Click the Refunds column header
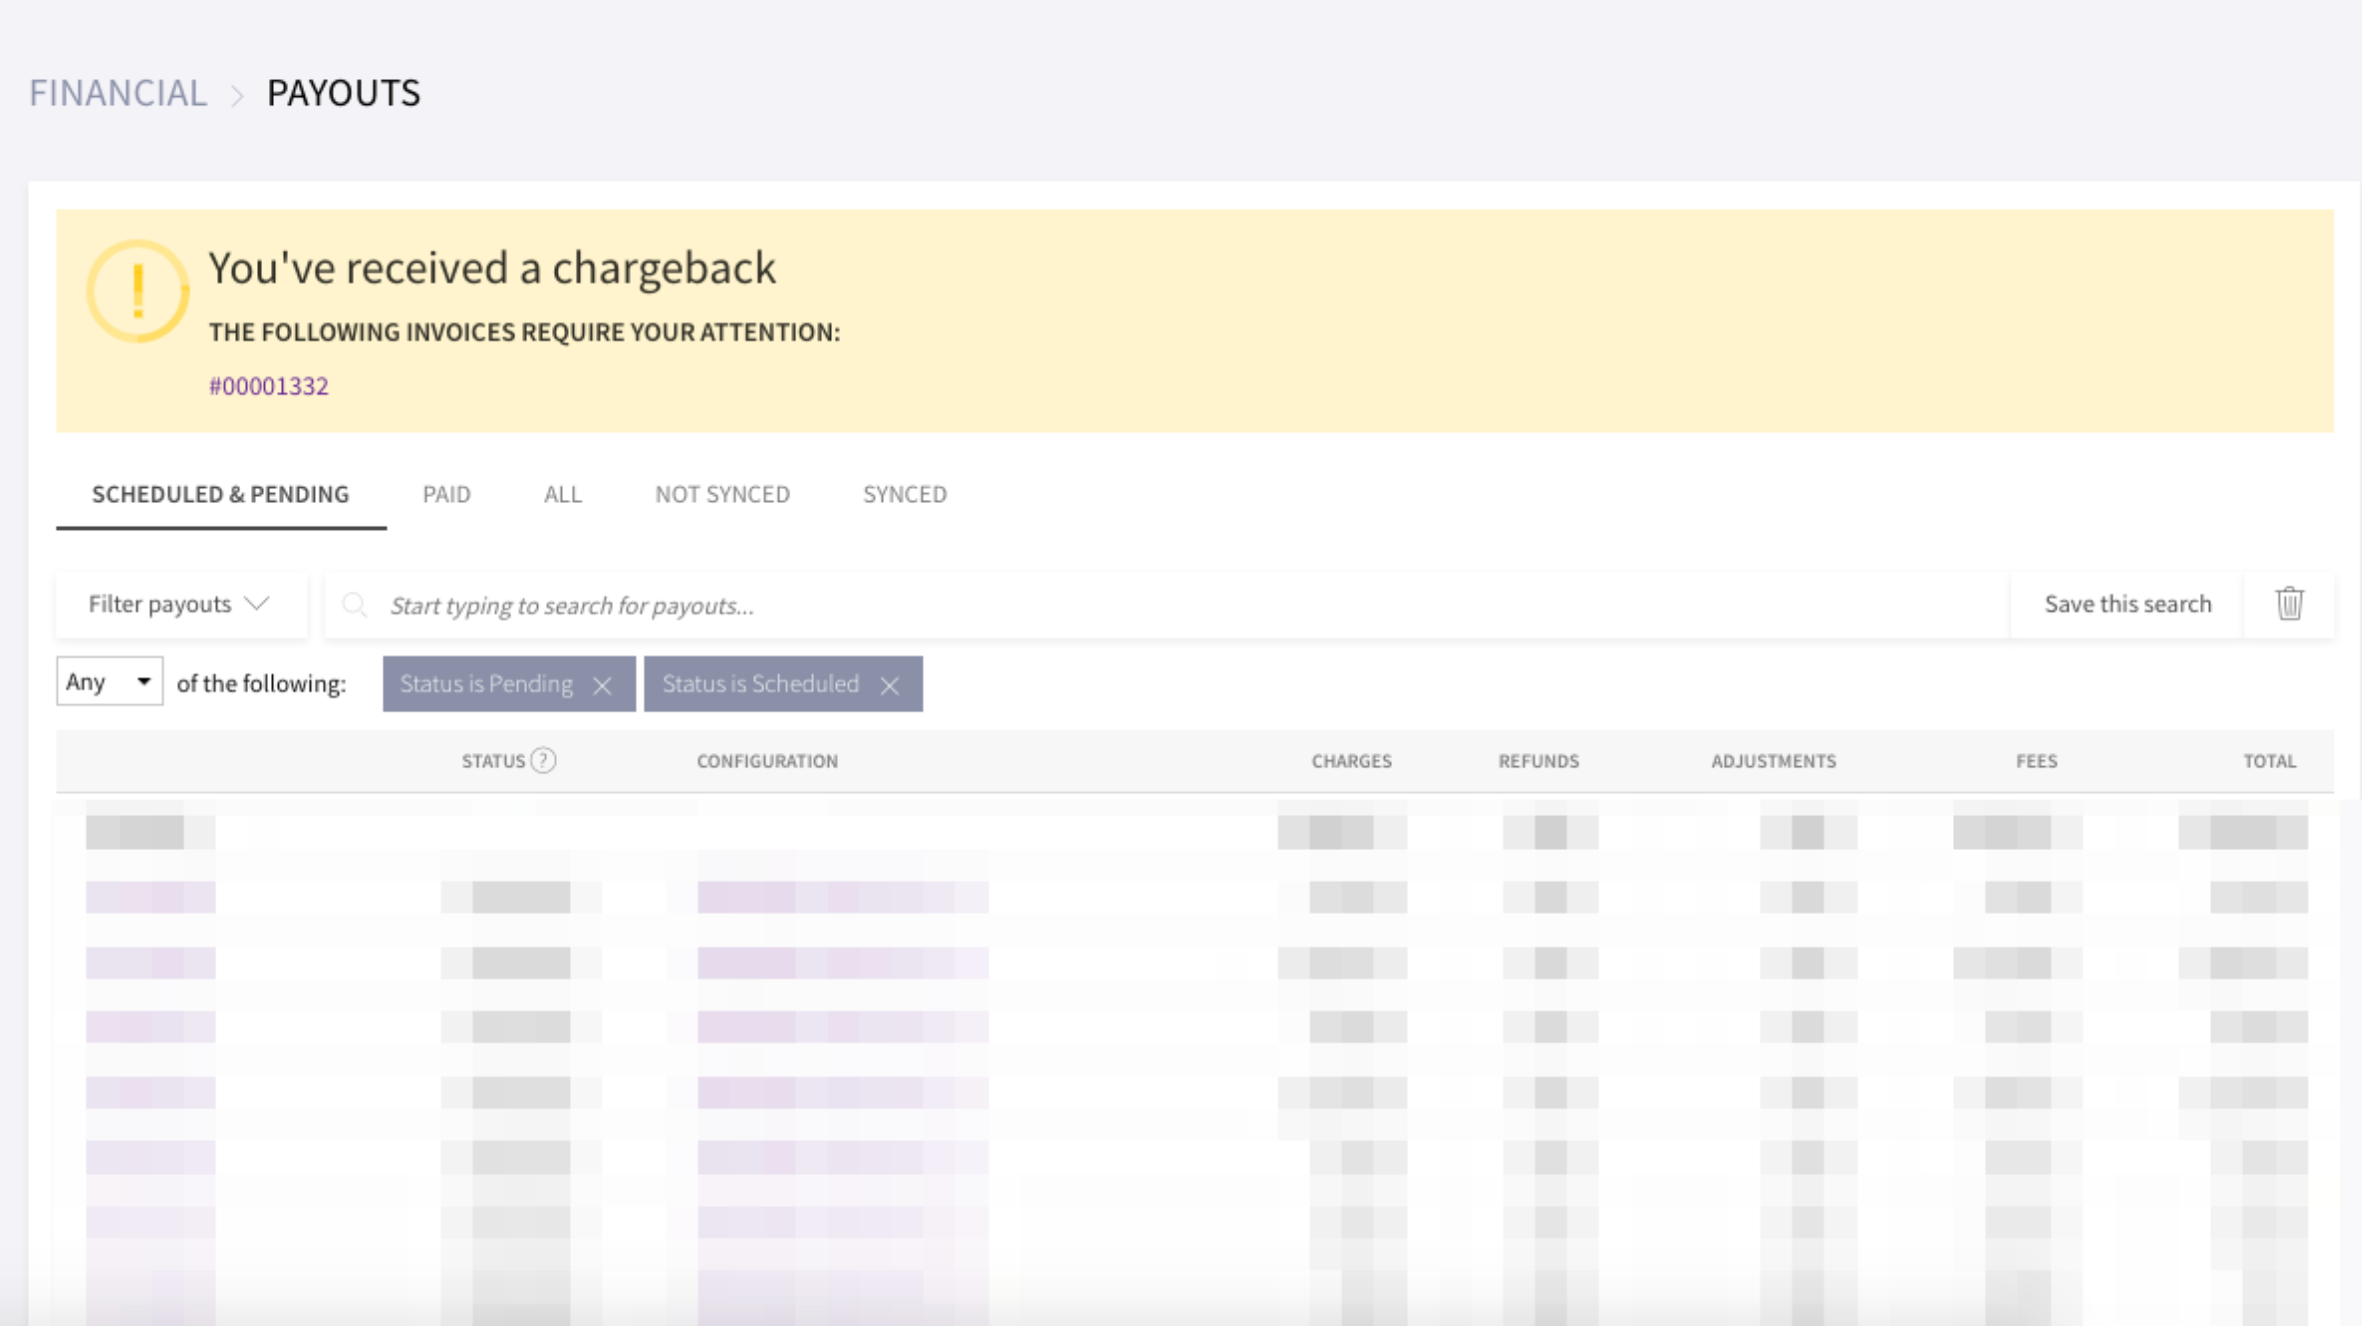This screenshot has width=2362, height=1326. [1538, 761]
